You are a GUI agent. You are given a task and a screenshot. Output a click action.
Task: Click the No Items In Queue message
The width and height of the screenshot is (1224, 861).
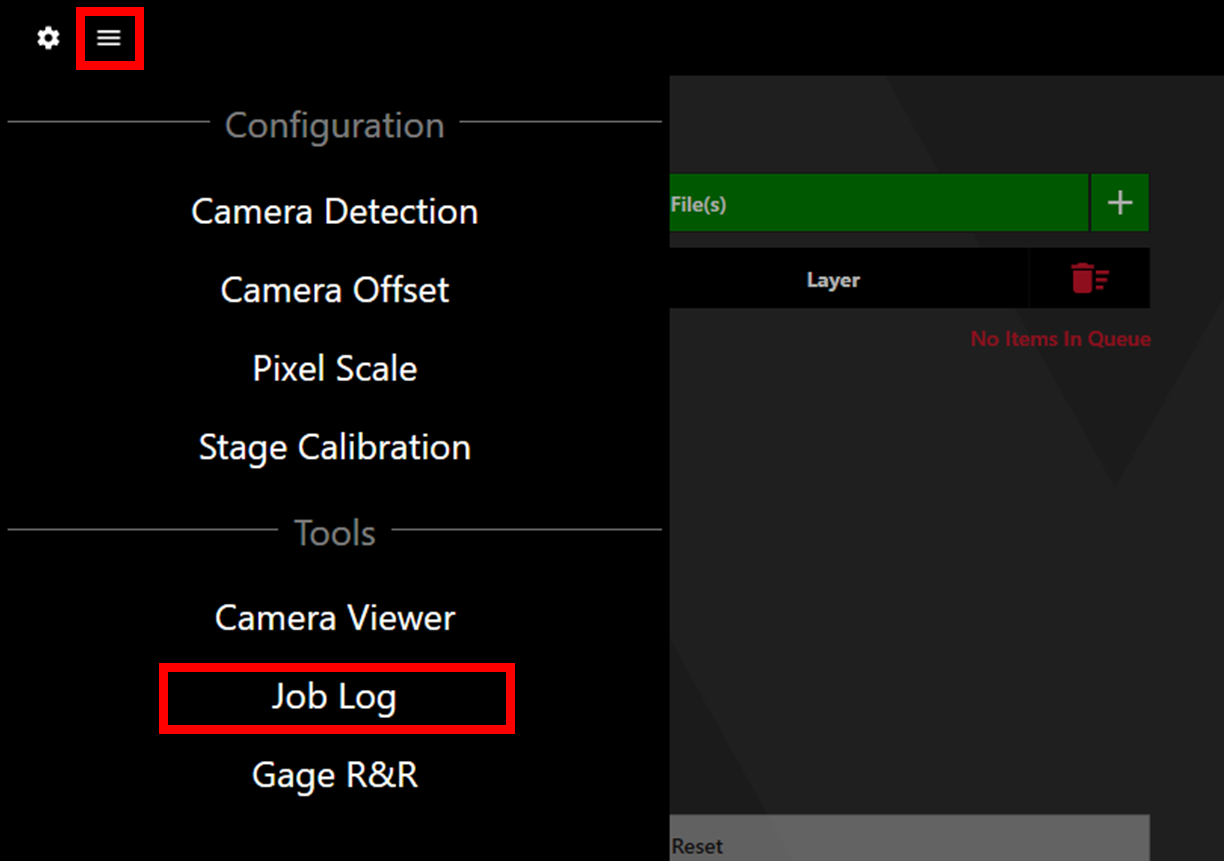[1060, 339]
